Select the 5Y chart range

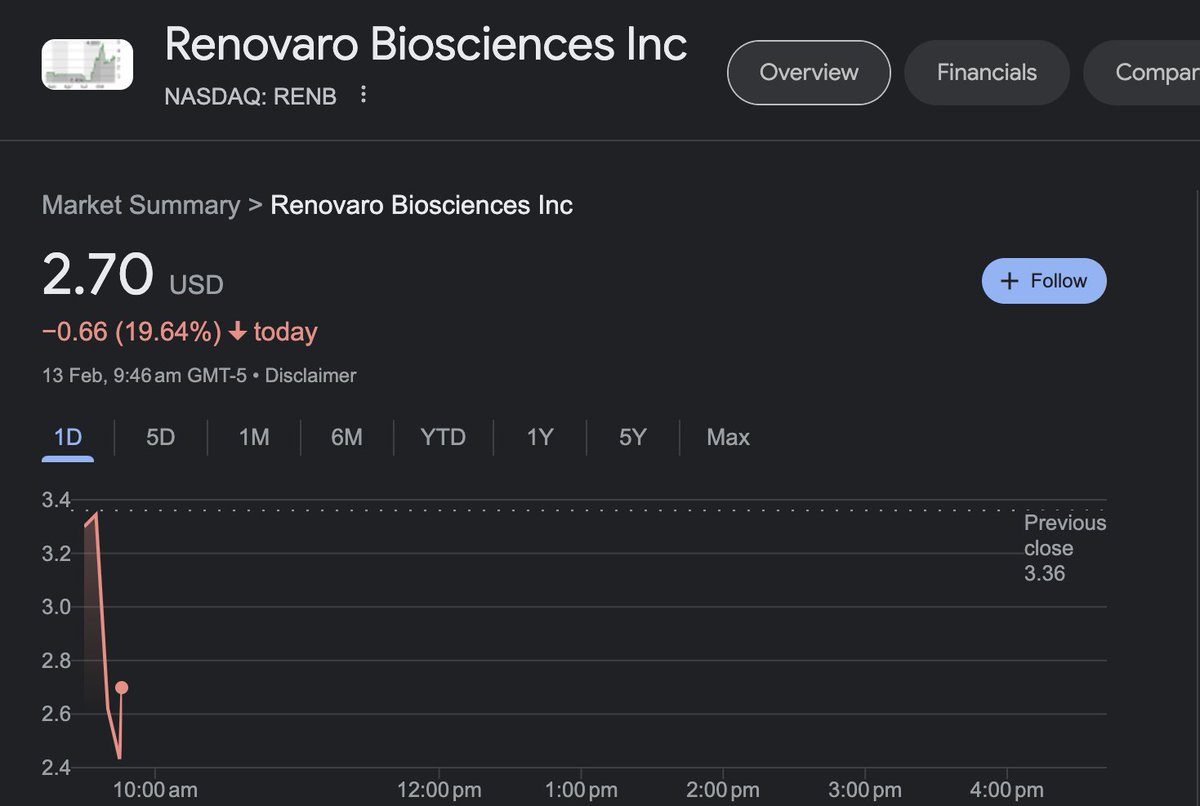point(632,437)
